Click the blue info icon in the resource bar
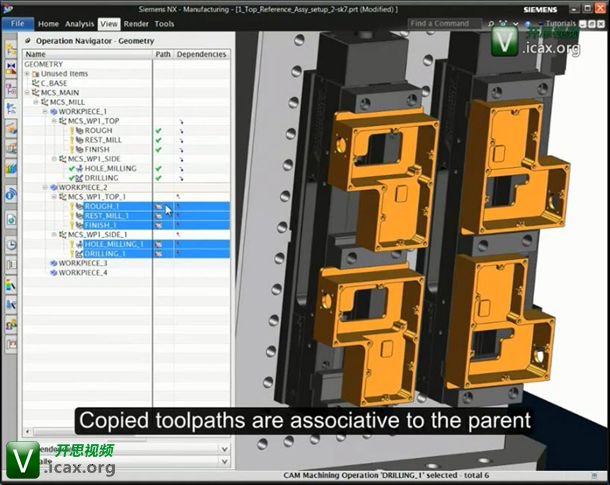The height and width of the screenshot is (485, 610). (x=10, y=219)
